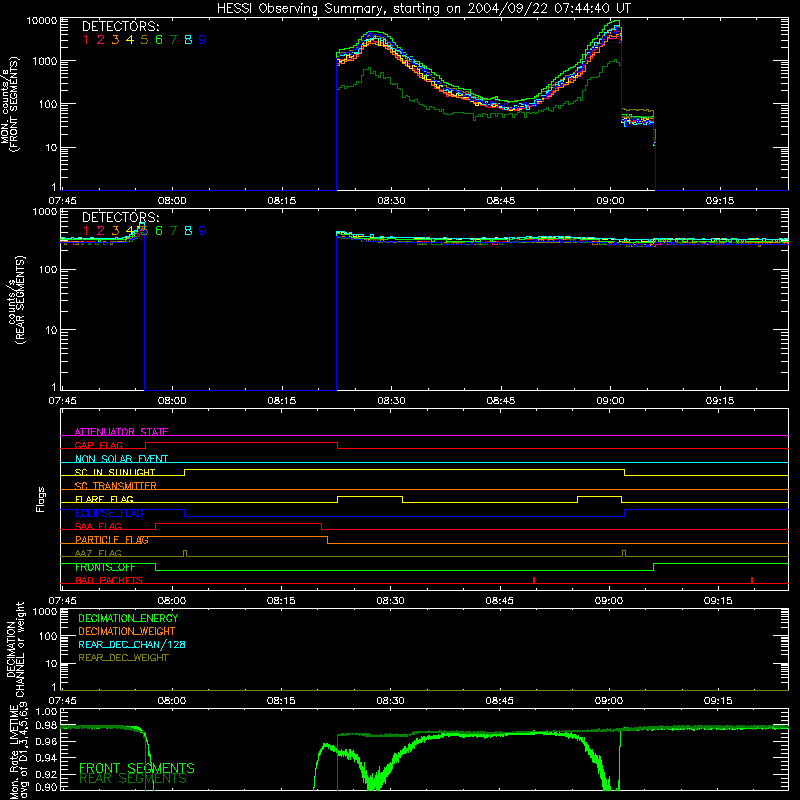Click the NON_SOLAR_EVENT flag label
800x800 pixels.
[x=121, y=459]
